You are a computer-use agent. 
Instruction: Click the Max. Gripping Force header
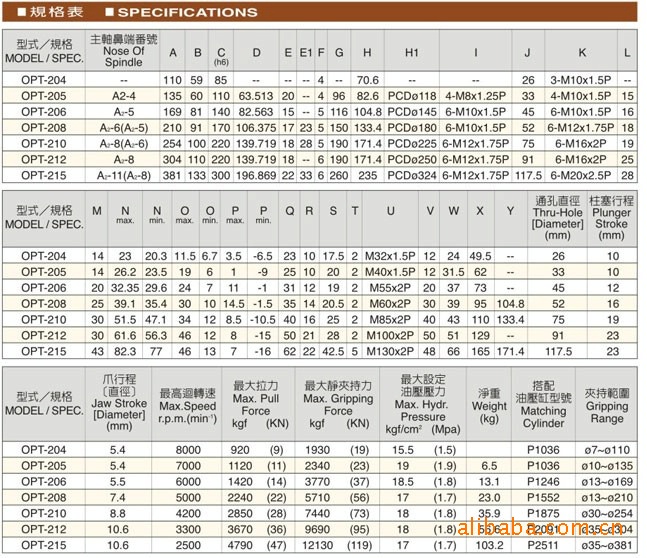coord(338,400)
